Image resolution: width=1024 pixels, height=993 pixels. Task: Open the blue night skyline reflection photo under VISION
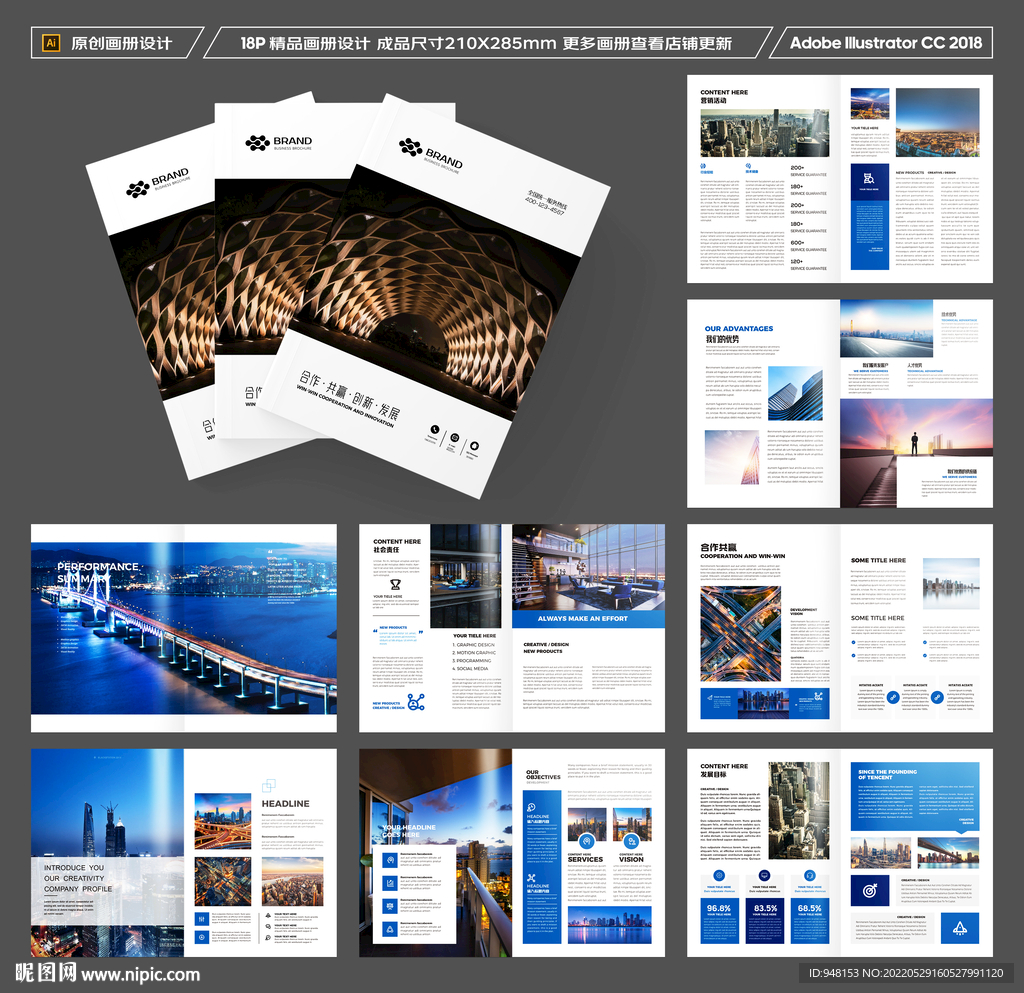609,924
